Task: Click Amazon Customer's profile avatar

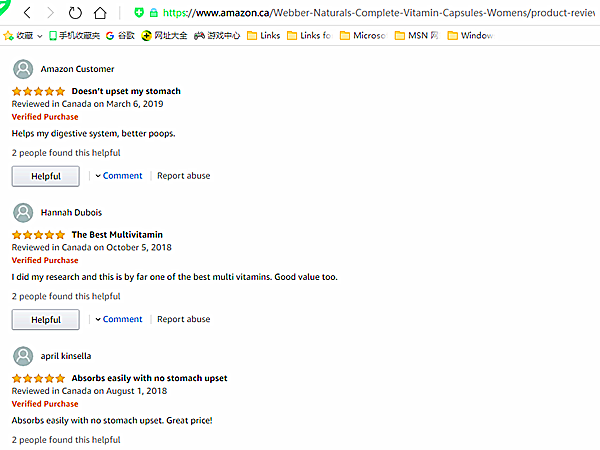Action: [23, 69]
